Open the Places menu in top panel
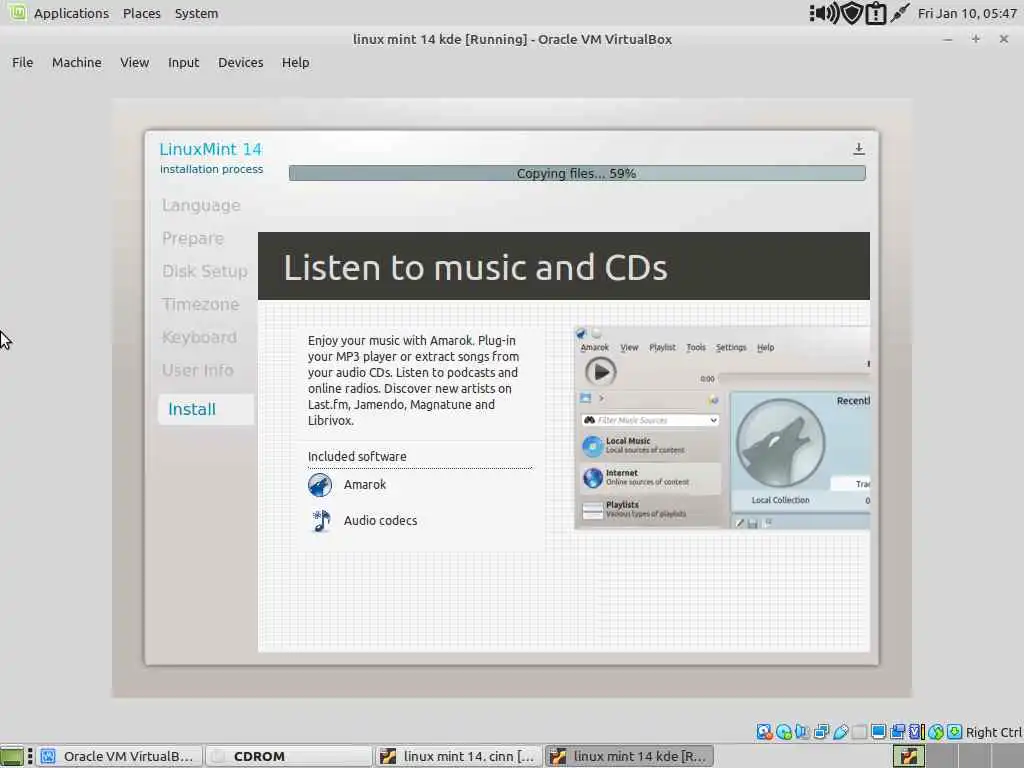 pos(142,13)
